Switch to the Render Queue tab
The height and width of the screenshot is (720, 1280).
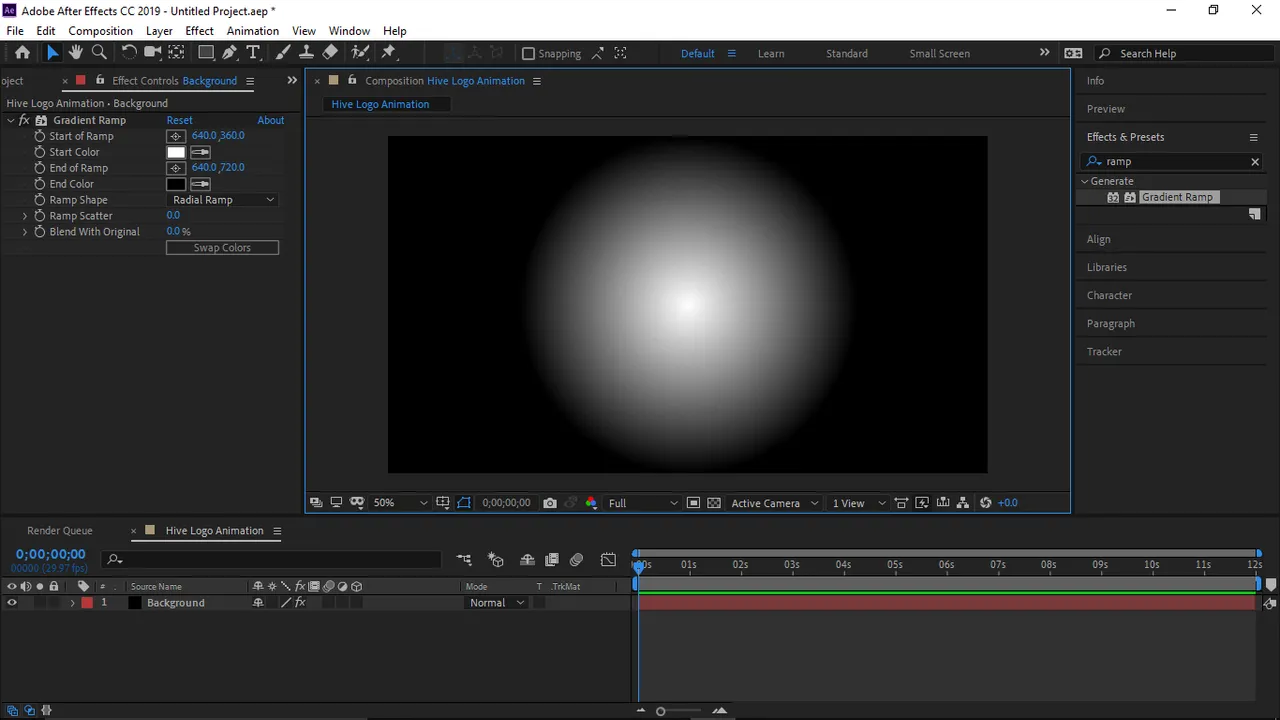click(60, 531)
